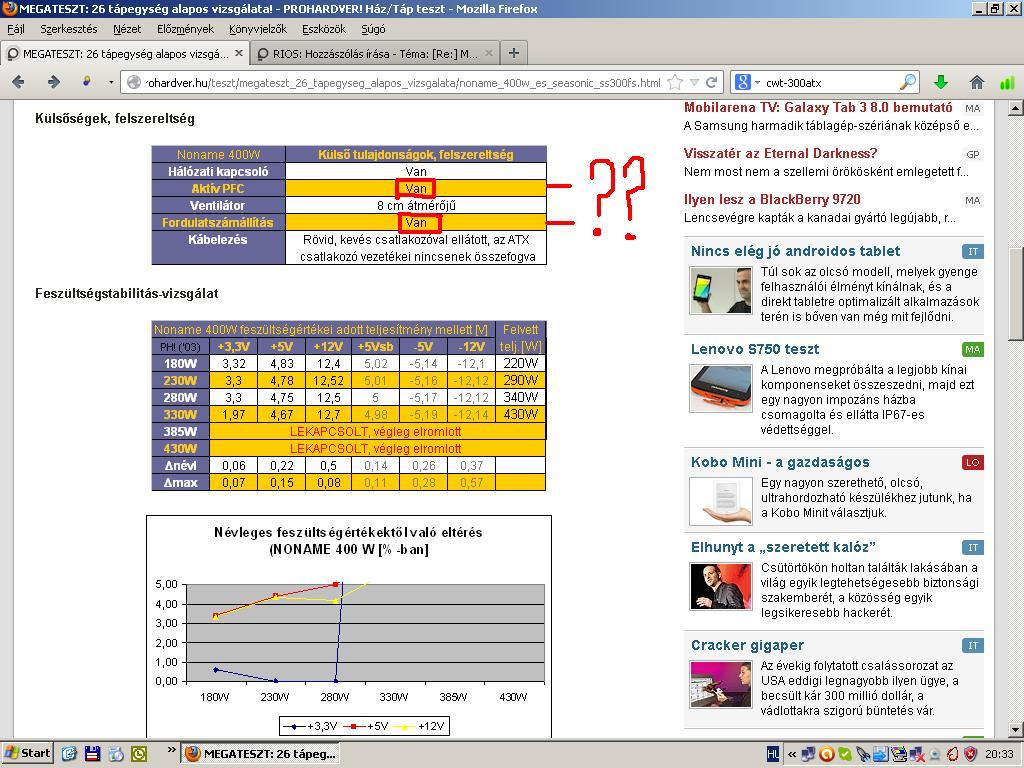1024x768 pixels.
Task: Close the RIOS Hozzászólás tab
Action: pos(488,53)
